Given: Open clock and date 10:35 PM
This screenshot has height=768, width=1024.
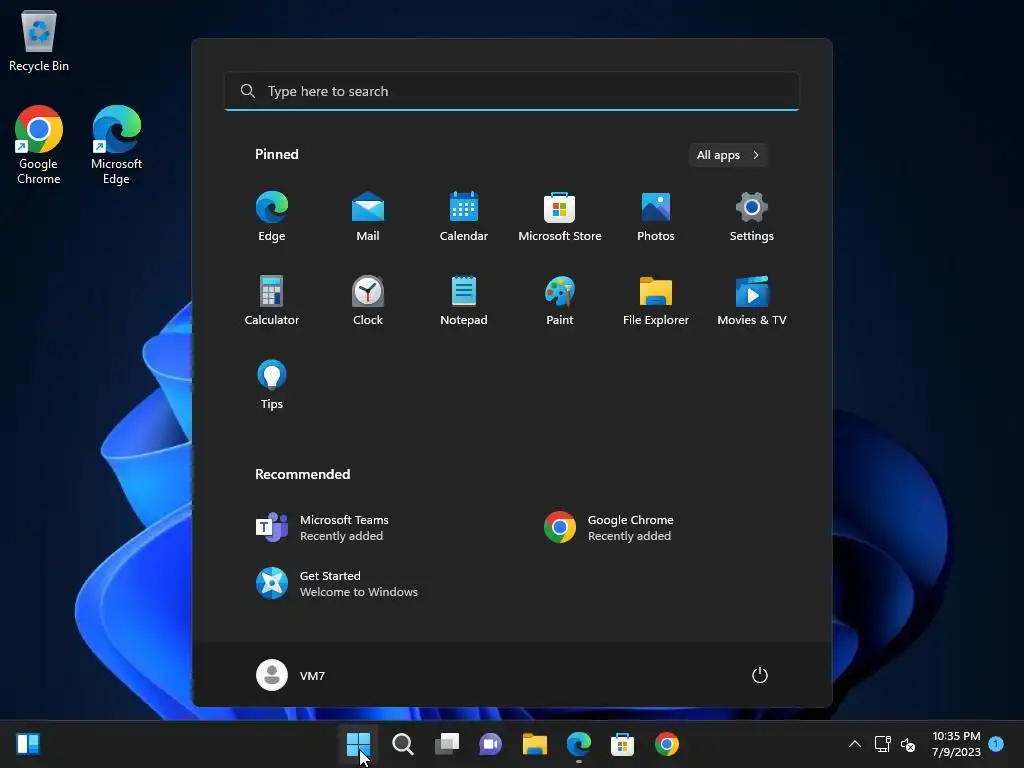Looking at the screenshot, I should (x=956, y=744).
